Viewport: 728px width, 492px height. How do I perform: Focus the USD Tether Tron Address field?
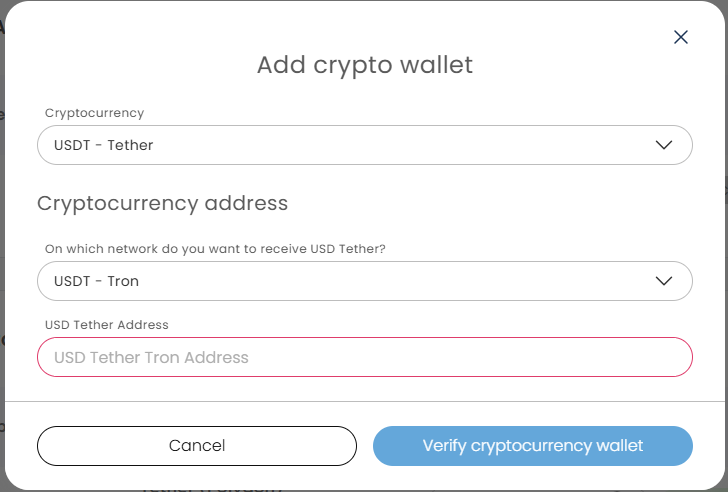364,357
